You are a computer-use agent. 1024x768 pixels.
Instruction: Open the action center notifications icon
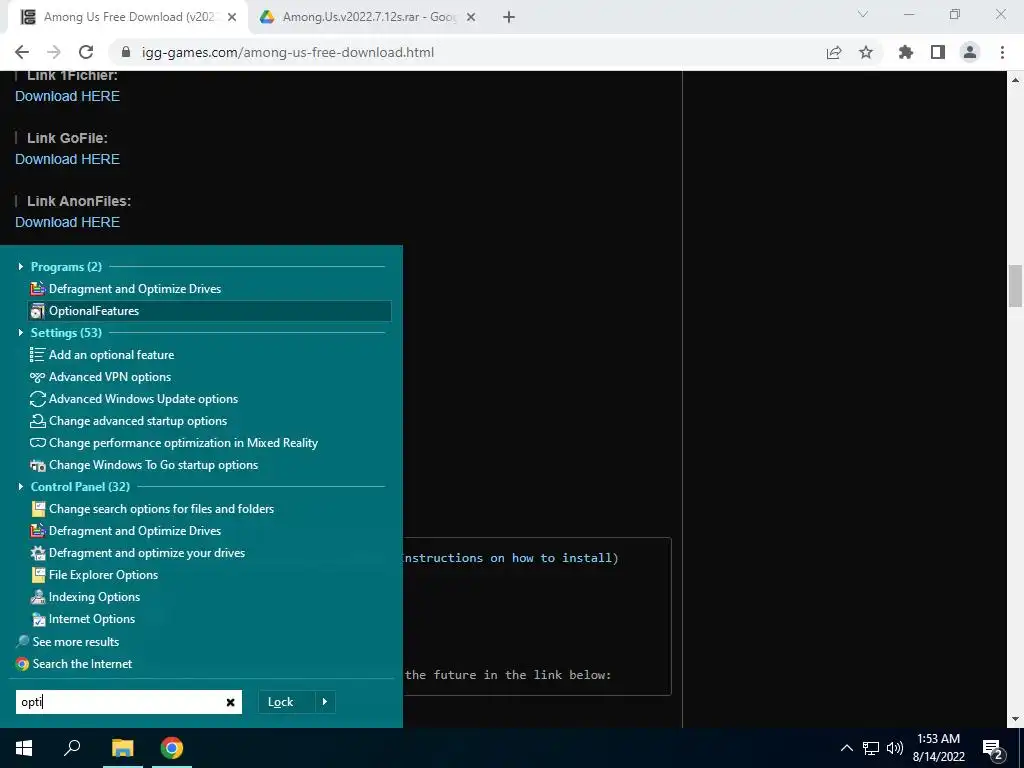(x=993, y=748)
